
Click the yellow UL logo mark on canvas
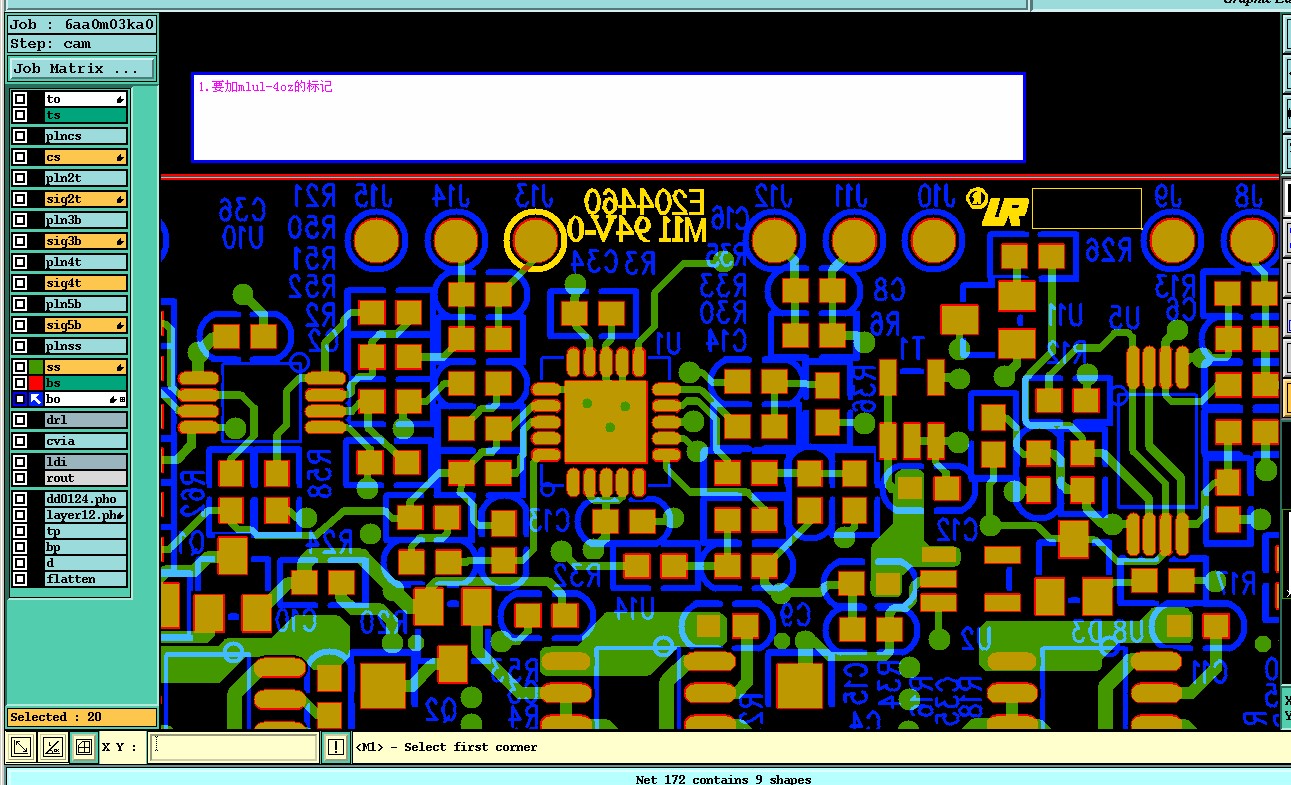pos(997,208)
